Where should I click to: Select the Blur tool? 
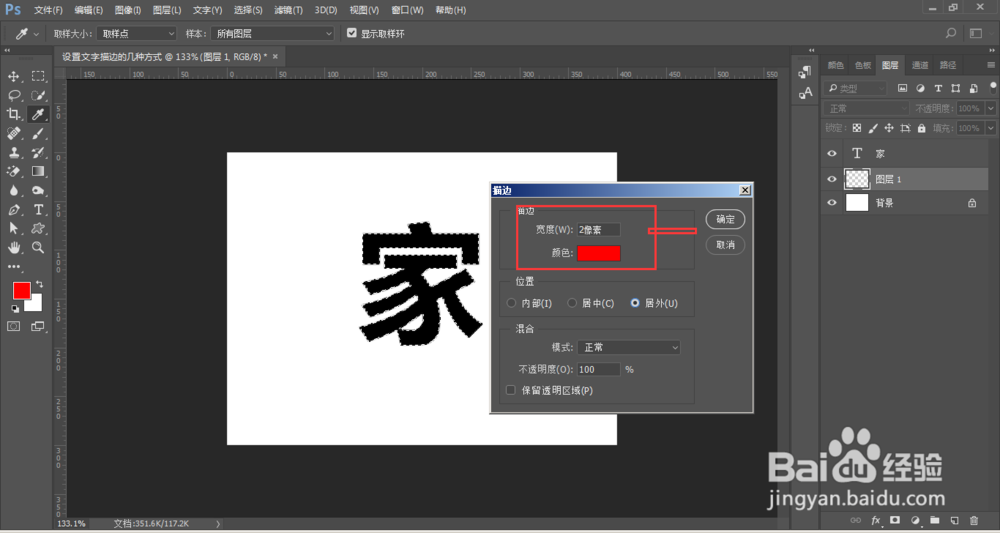[x=13, y=190]
